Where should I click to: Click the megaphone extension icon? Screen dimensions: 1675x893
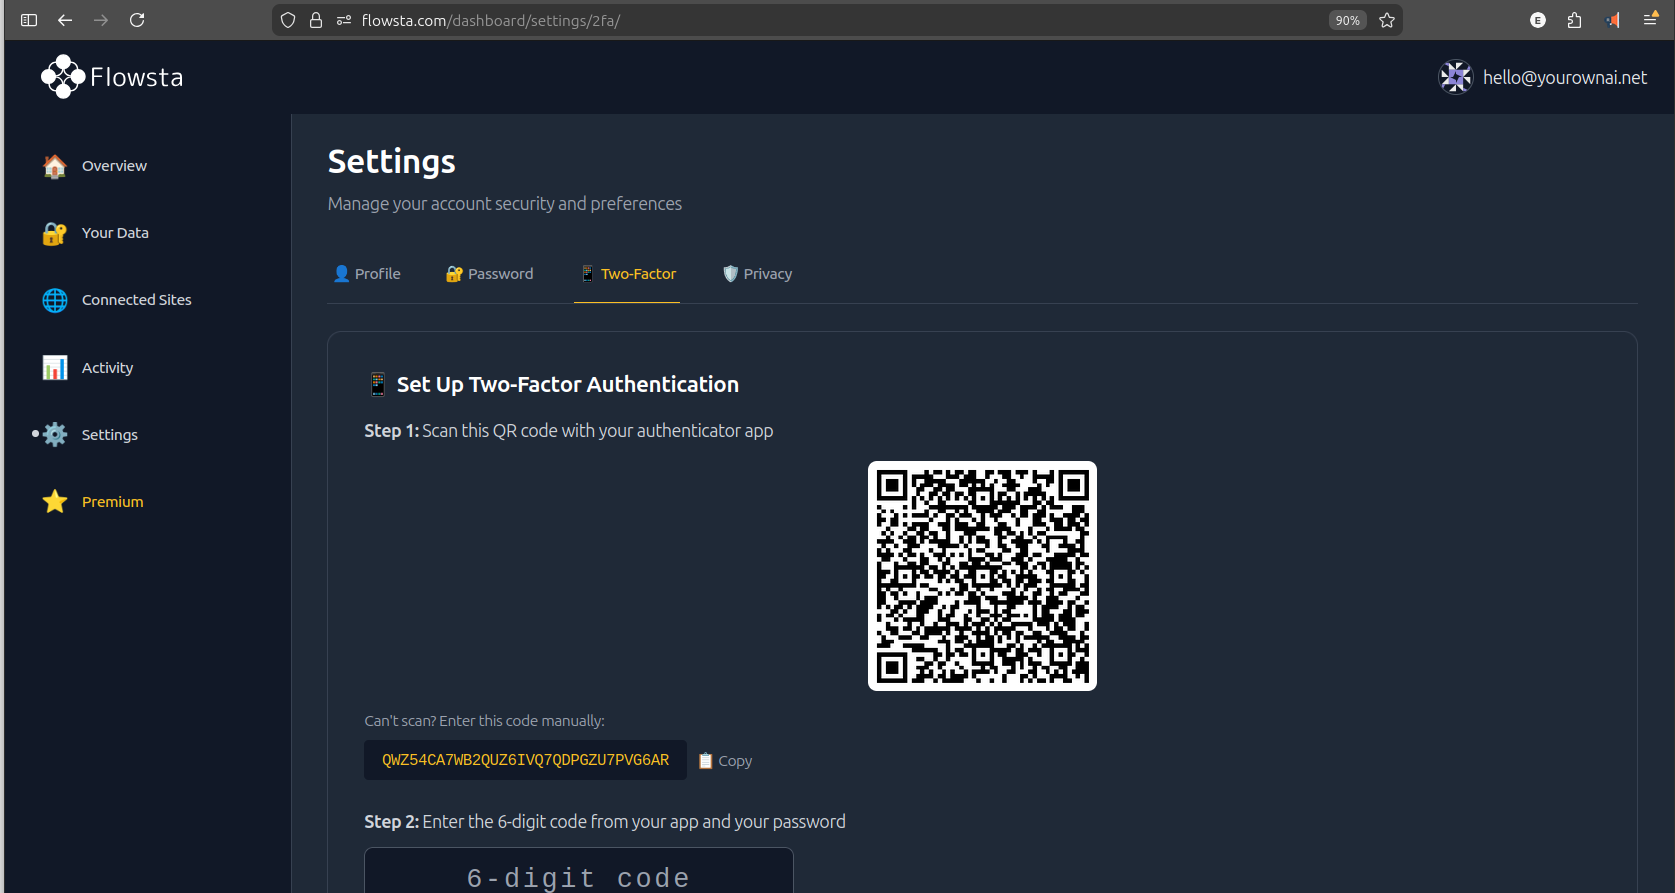pos(1613,20)
